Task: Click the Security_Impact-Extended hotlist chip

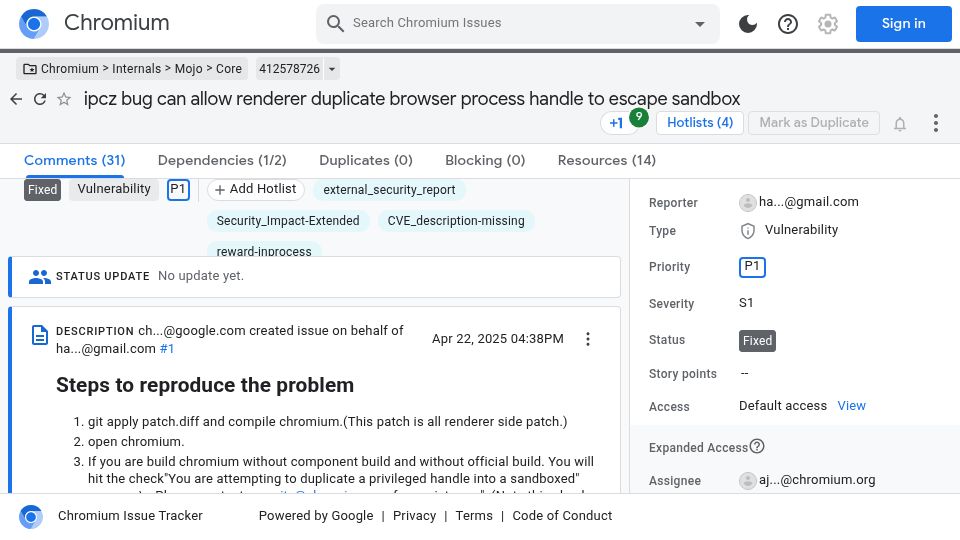Action: point(288,220)
